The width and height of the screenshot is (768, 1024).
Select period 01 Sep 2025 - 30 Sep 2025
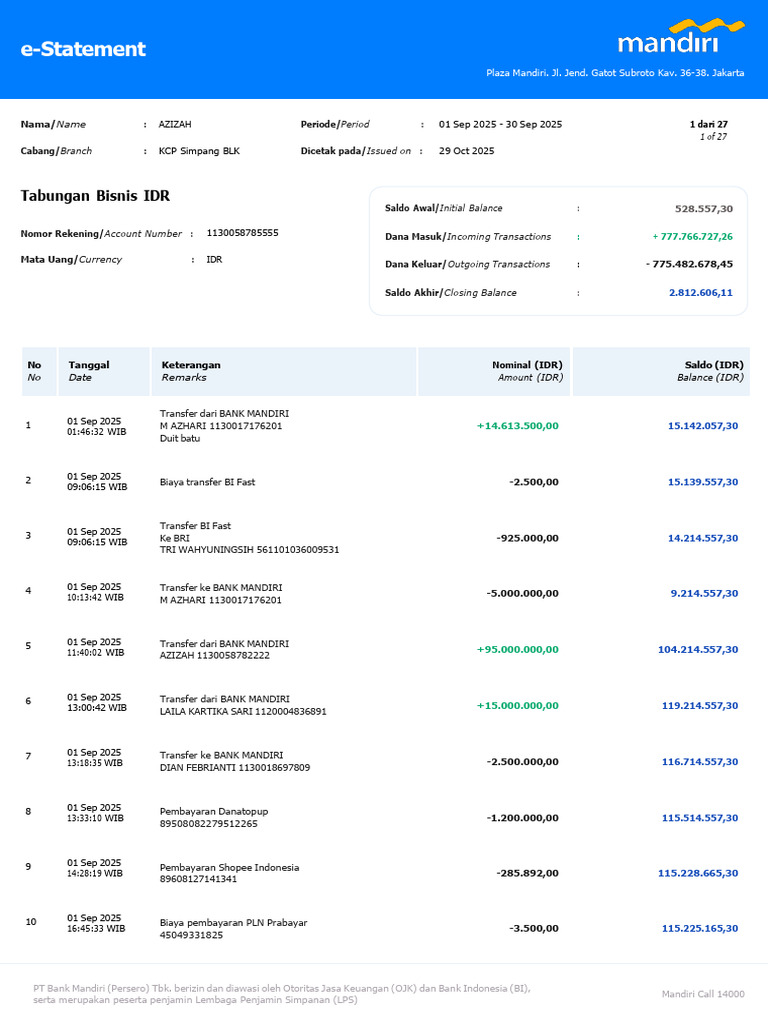500,124
